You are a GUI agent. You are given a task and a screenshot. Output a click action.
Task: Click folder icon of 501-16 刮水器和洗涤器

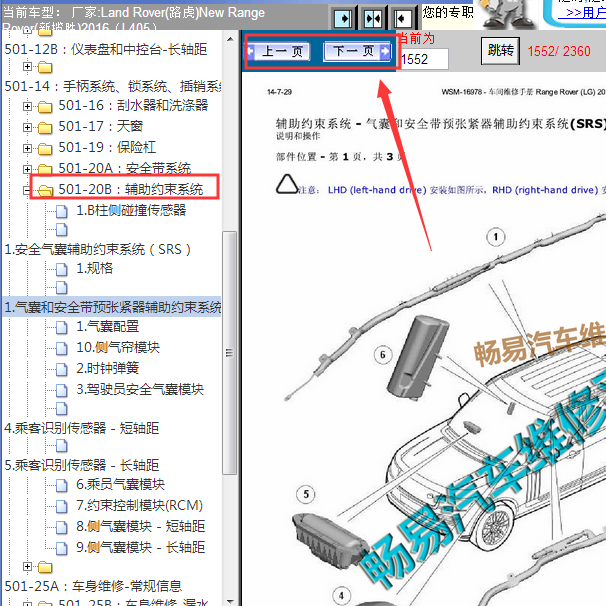tap(45, 106)
